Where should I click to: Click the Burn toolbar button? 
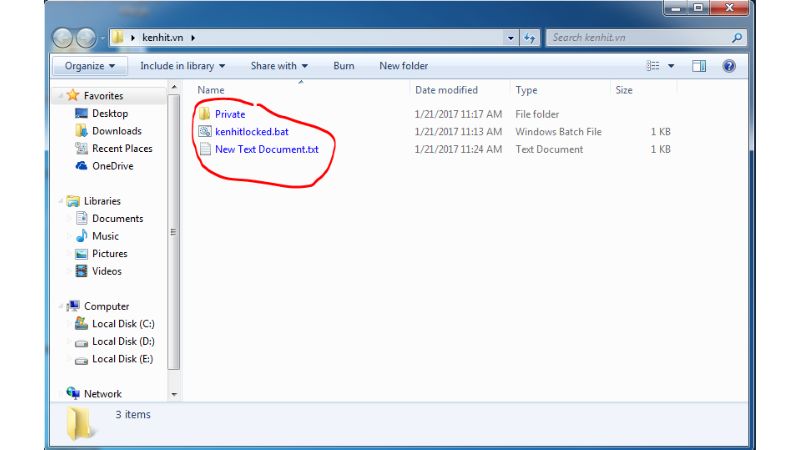coord(344,66)
